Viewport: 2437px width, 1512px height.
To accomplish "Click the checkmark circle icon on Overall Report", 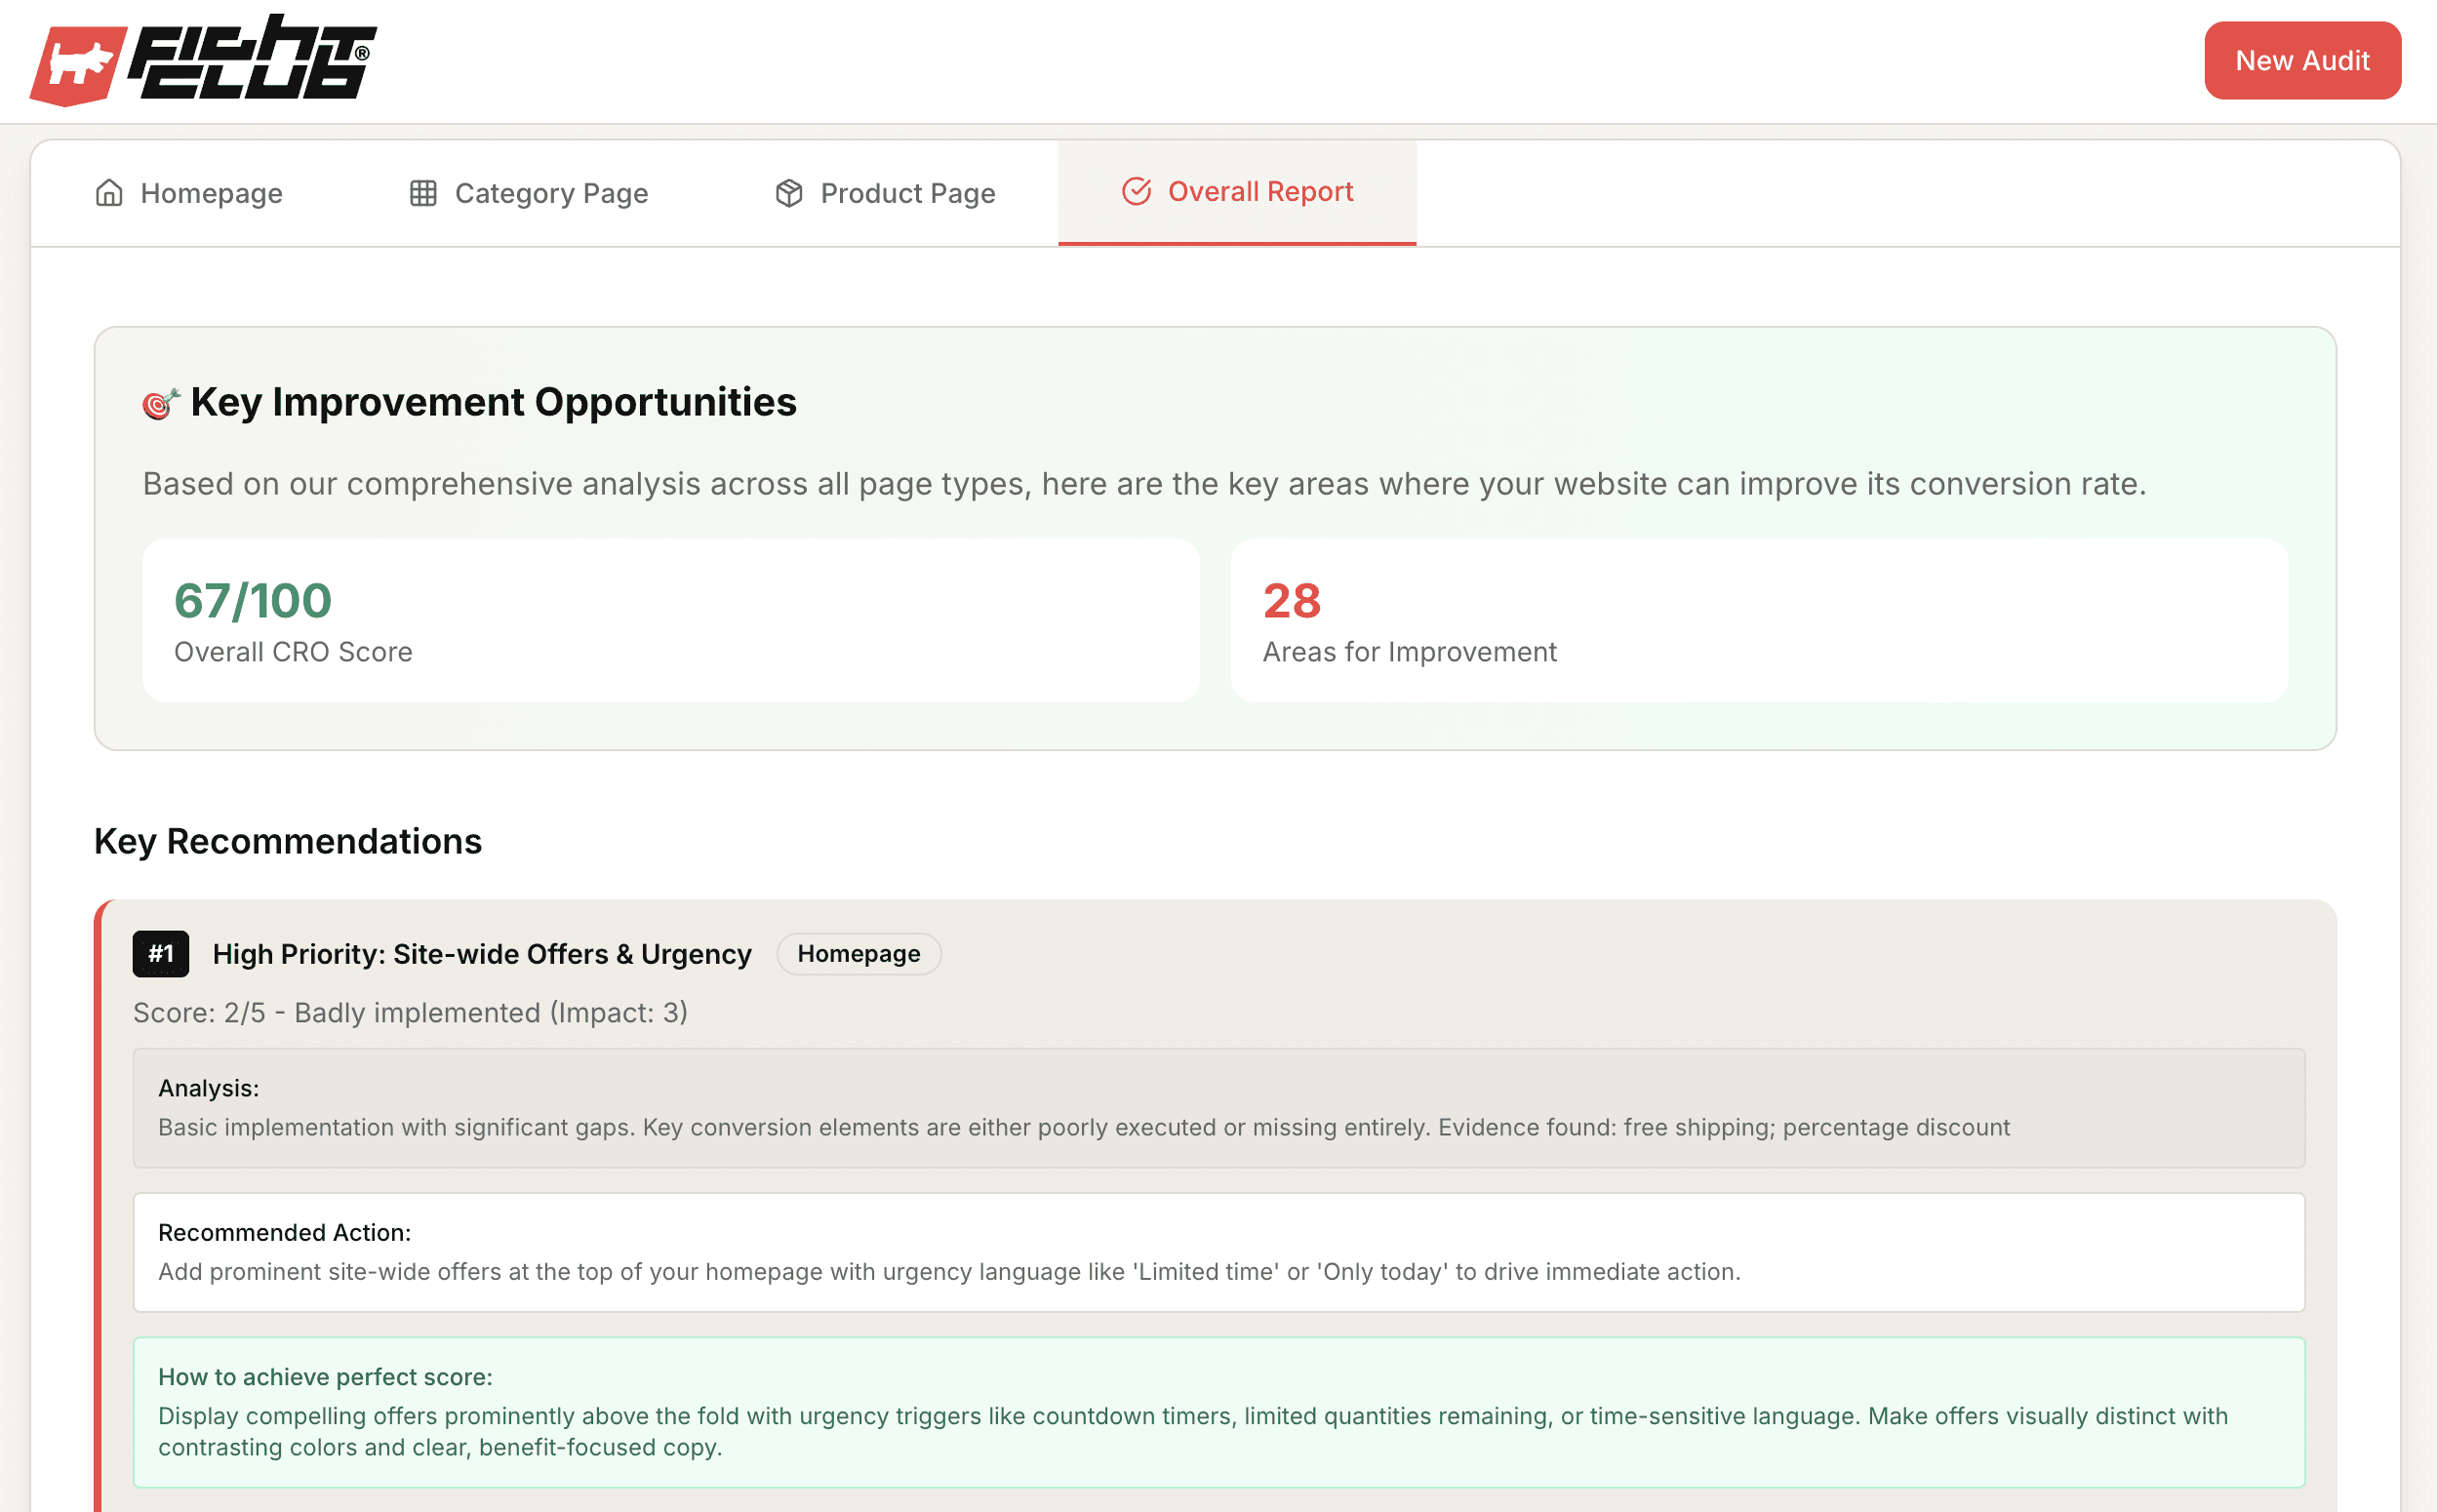I will click(x=1136, y=191).
